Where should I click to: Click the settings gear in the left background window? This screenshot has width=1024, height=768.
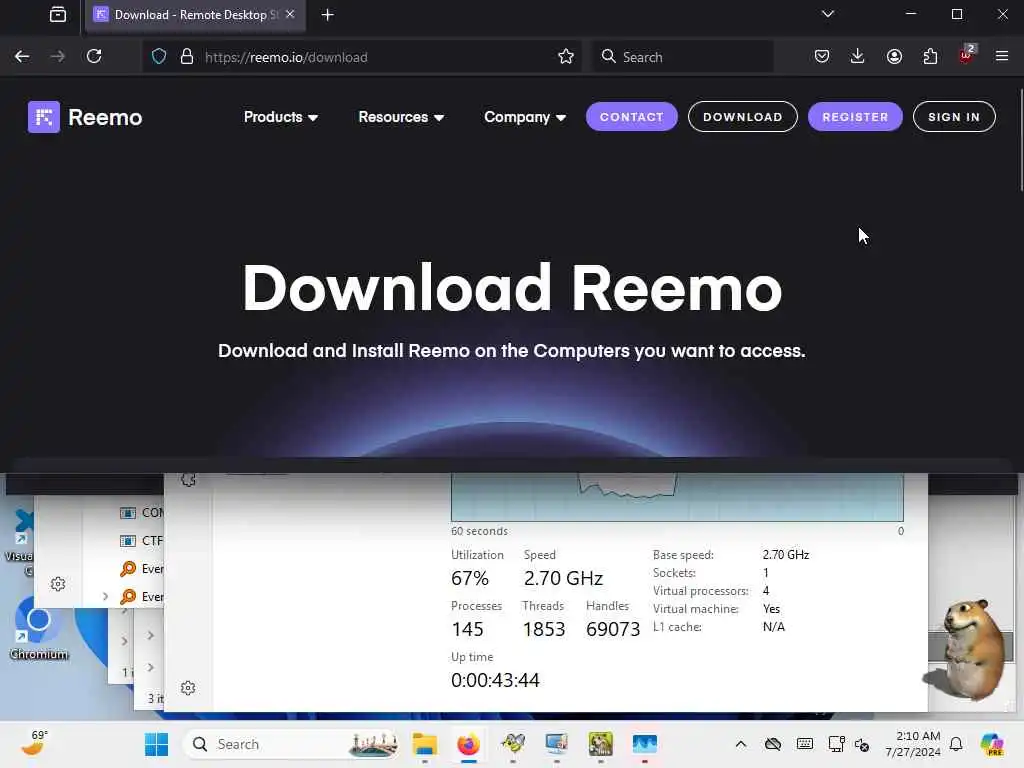58,584
